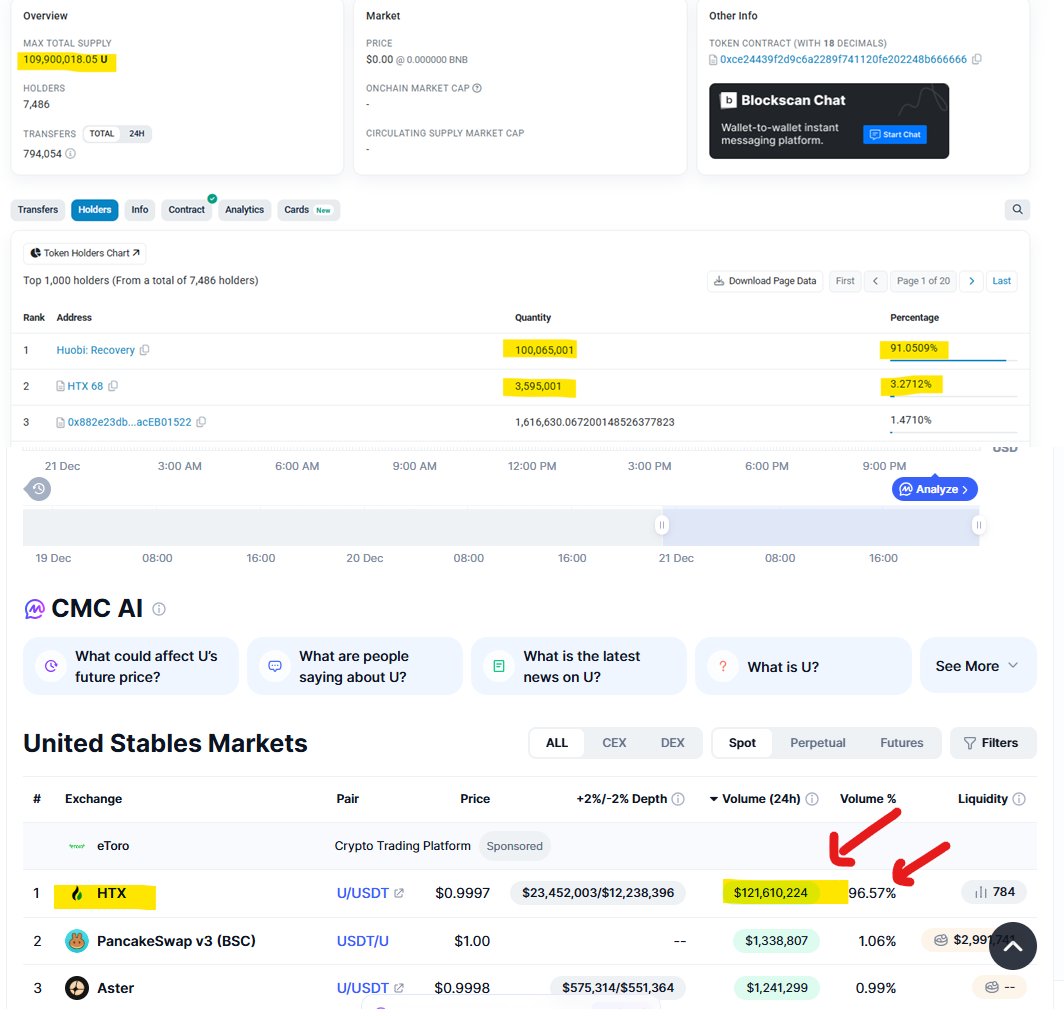Screen dimensions: 1064x1017
Task: Open the HTX 68 holder link
Action: [85, 386]
